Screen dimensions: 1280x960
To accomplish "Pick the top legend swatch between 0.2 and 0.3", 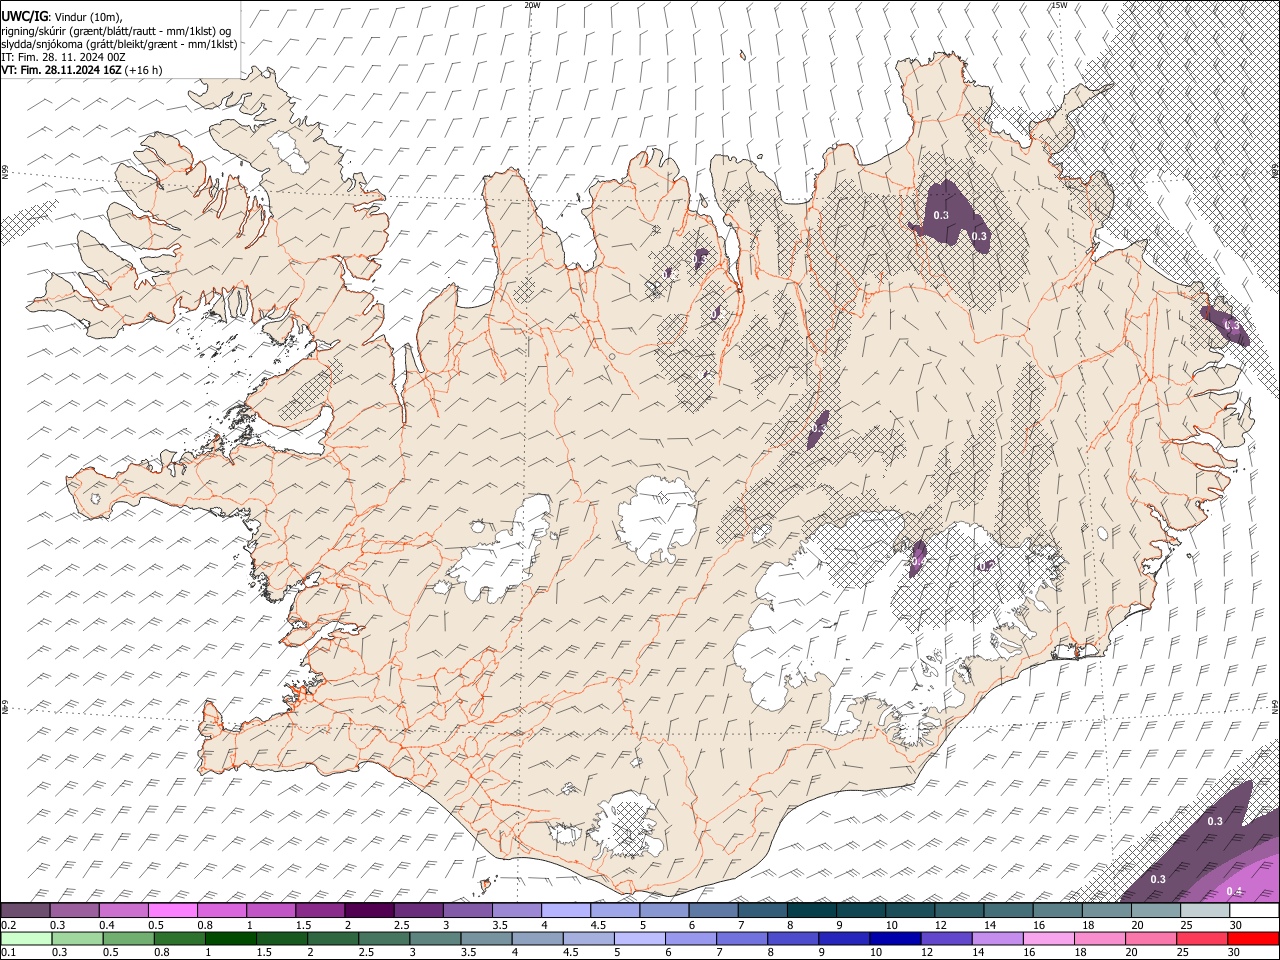I will point(26,911).
